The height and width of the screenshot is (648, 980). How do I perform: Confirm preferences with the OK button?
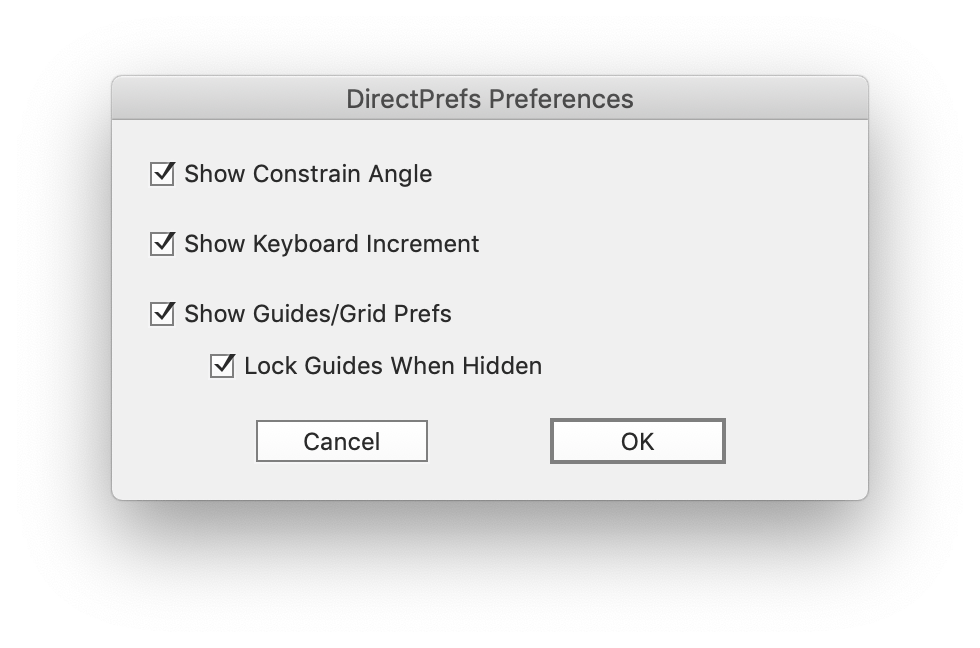[x=637, y=441]
